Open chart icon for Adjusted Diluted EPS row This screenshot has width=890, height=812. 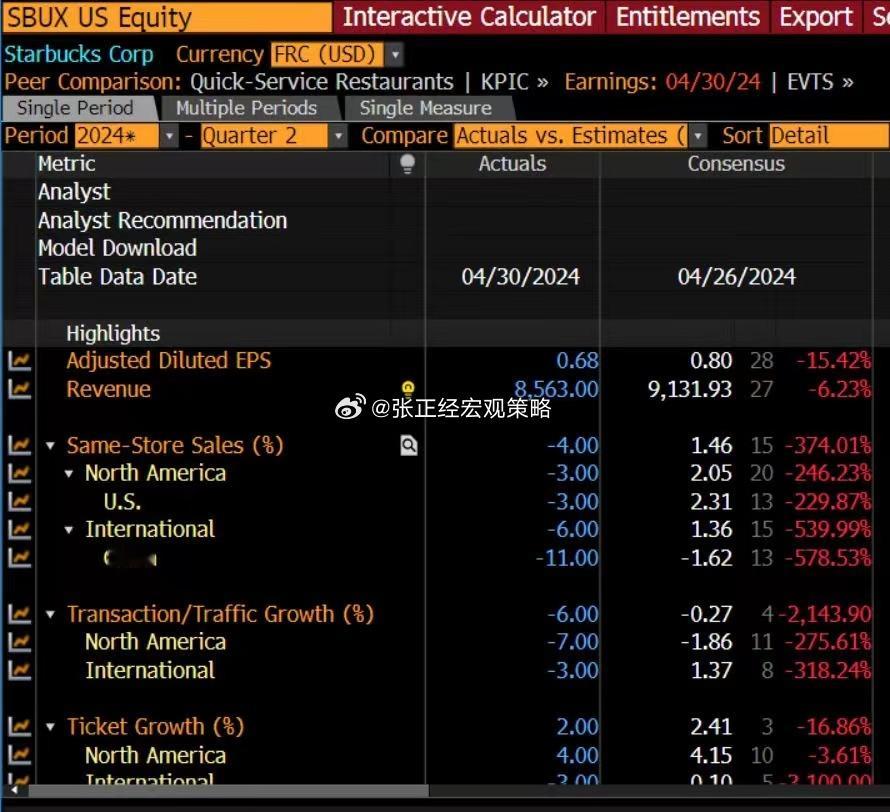pyautogui.click(x=19, y=361)
